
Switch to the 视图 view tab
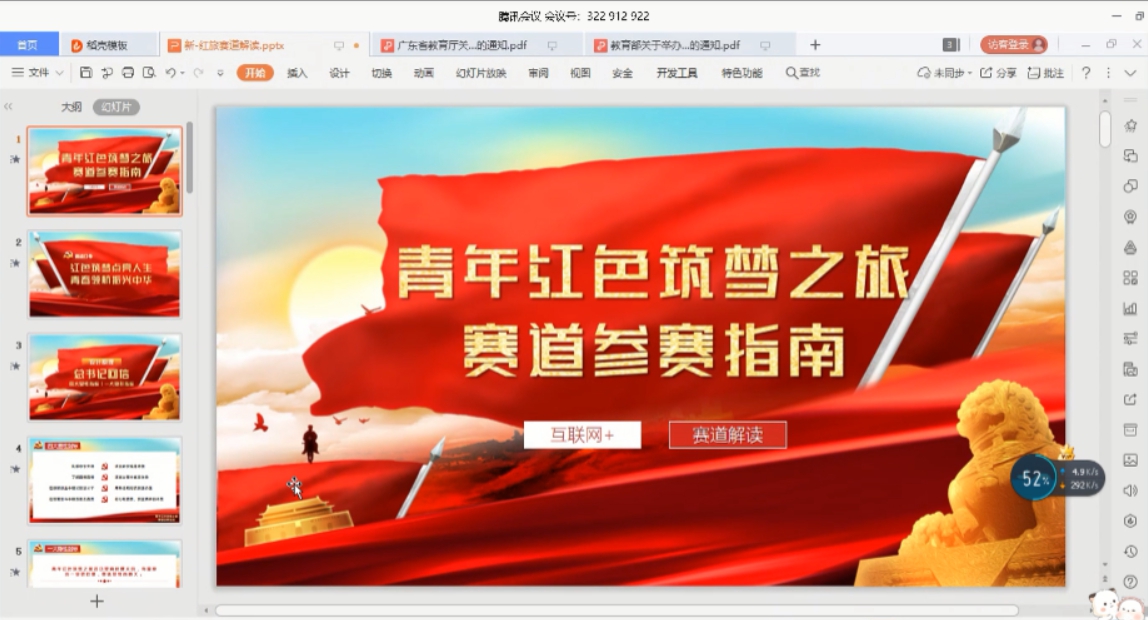pyautogui.click(x=581, y=72)
